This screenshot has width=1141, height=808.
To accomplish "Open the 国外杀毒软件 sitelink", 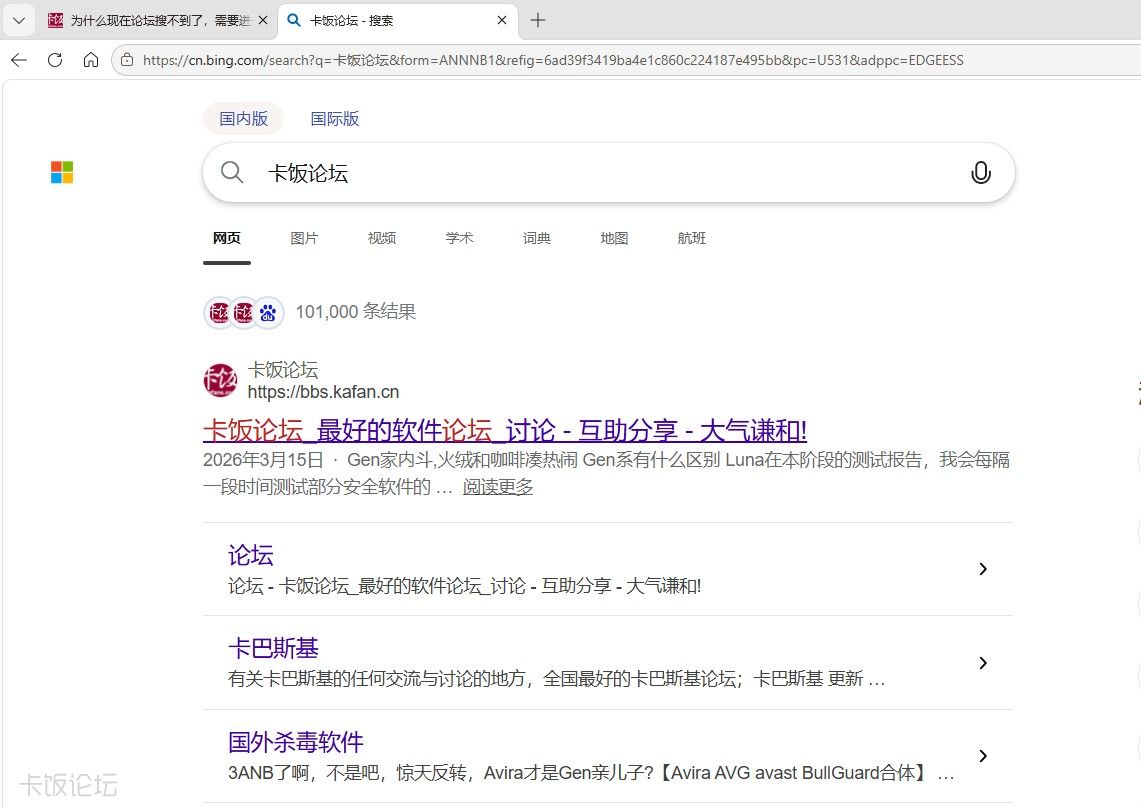I will pos(295,742).
